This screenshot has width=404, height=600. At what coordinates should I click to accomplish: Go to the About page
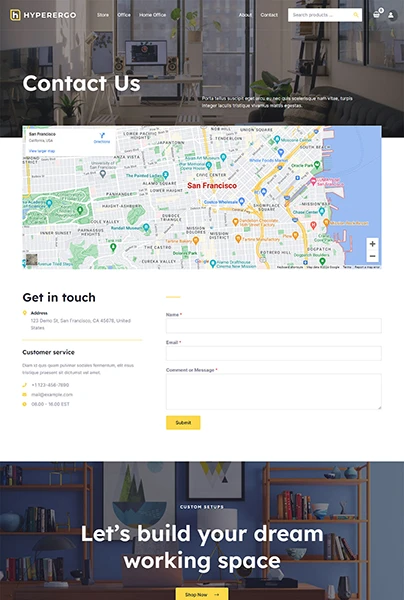pos(245,15)
